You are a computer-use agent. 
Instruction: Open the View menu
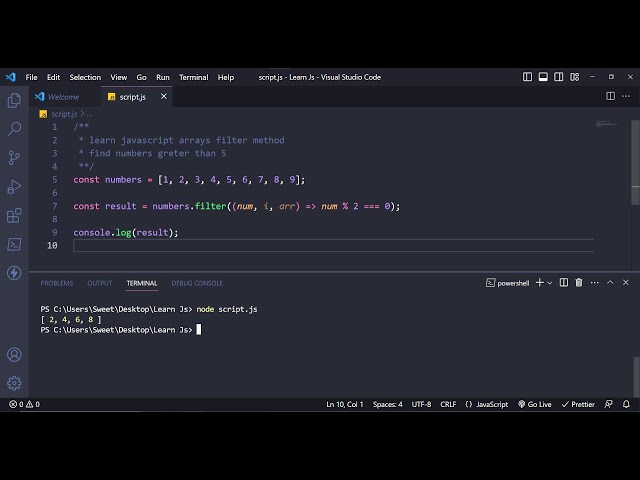pos(119,77)
